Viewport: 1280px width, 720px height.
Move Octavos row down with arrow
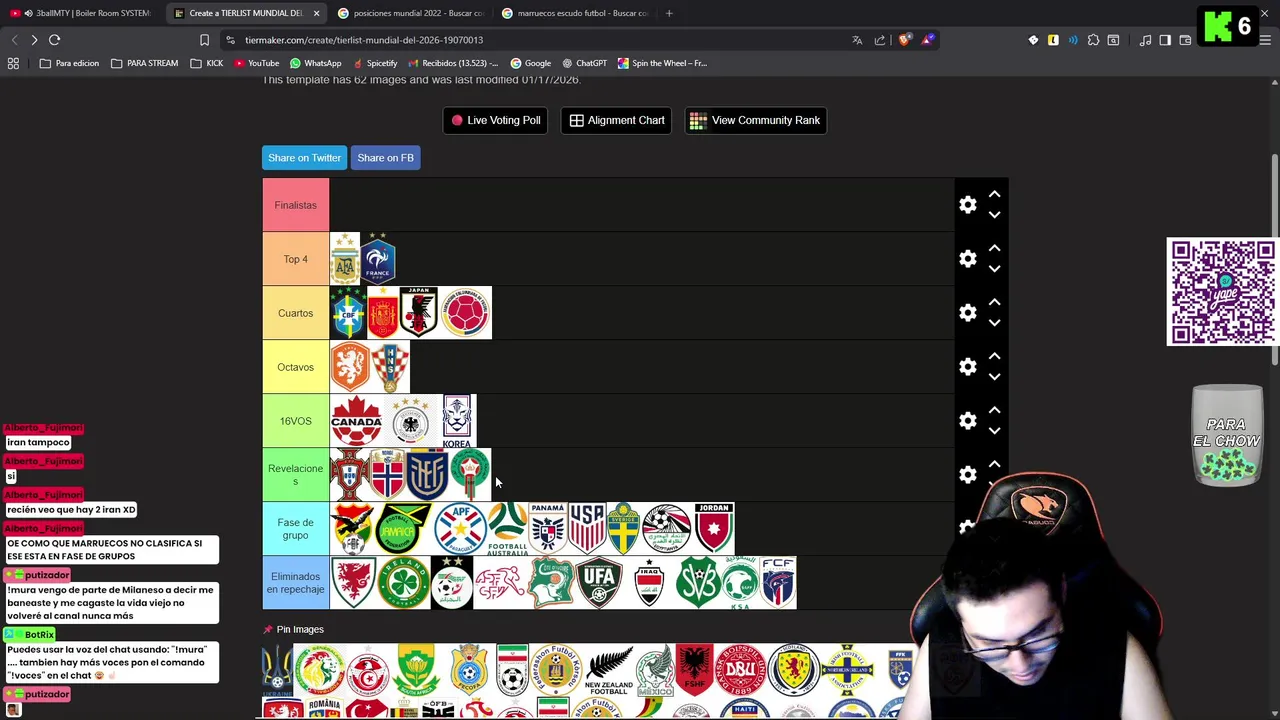[994, 377]
